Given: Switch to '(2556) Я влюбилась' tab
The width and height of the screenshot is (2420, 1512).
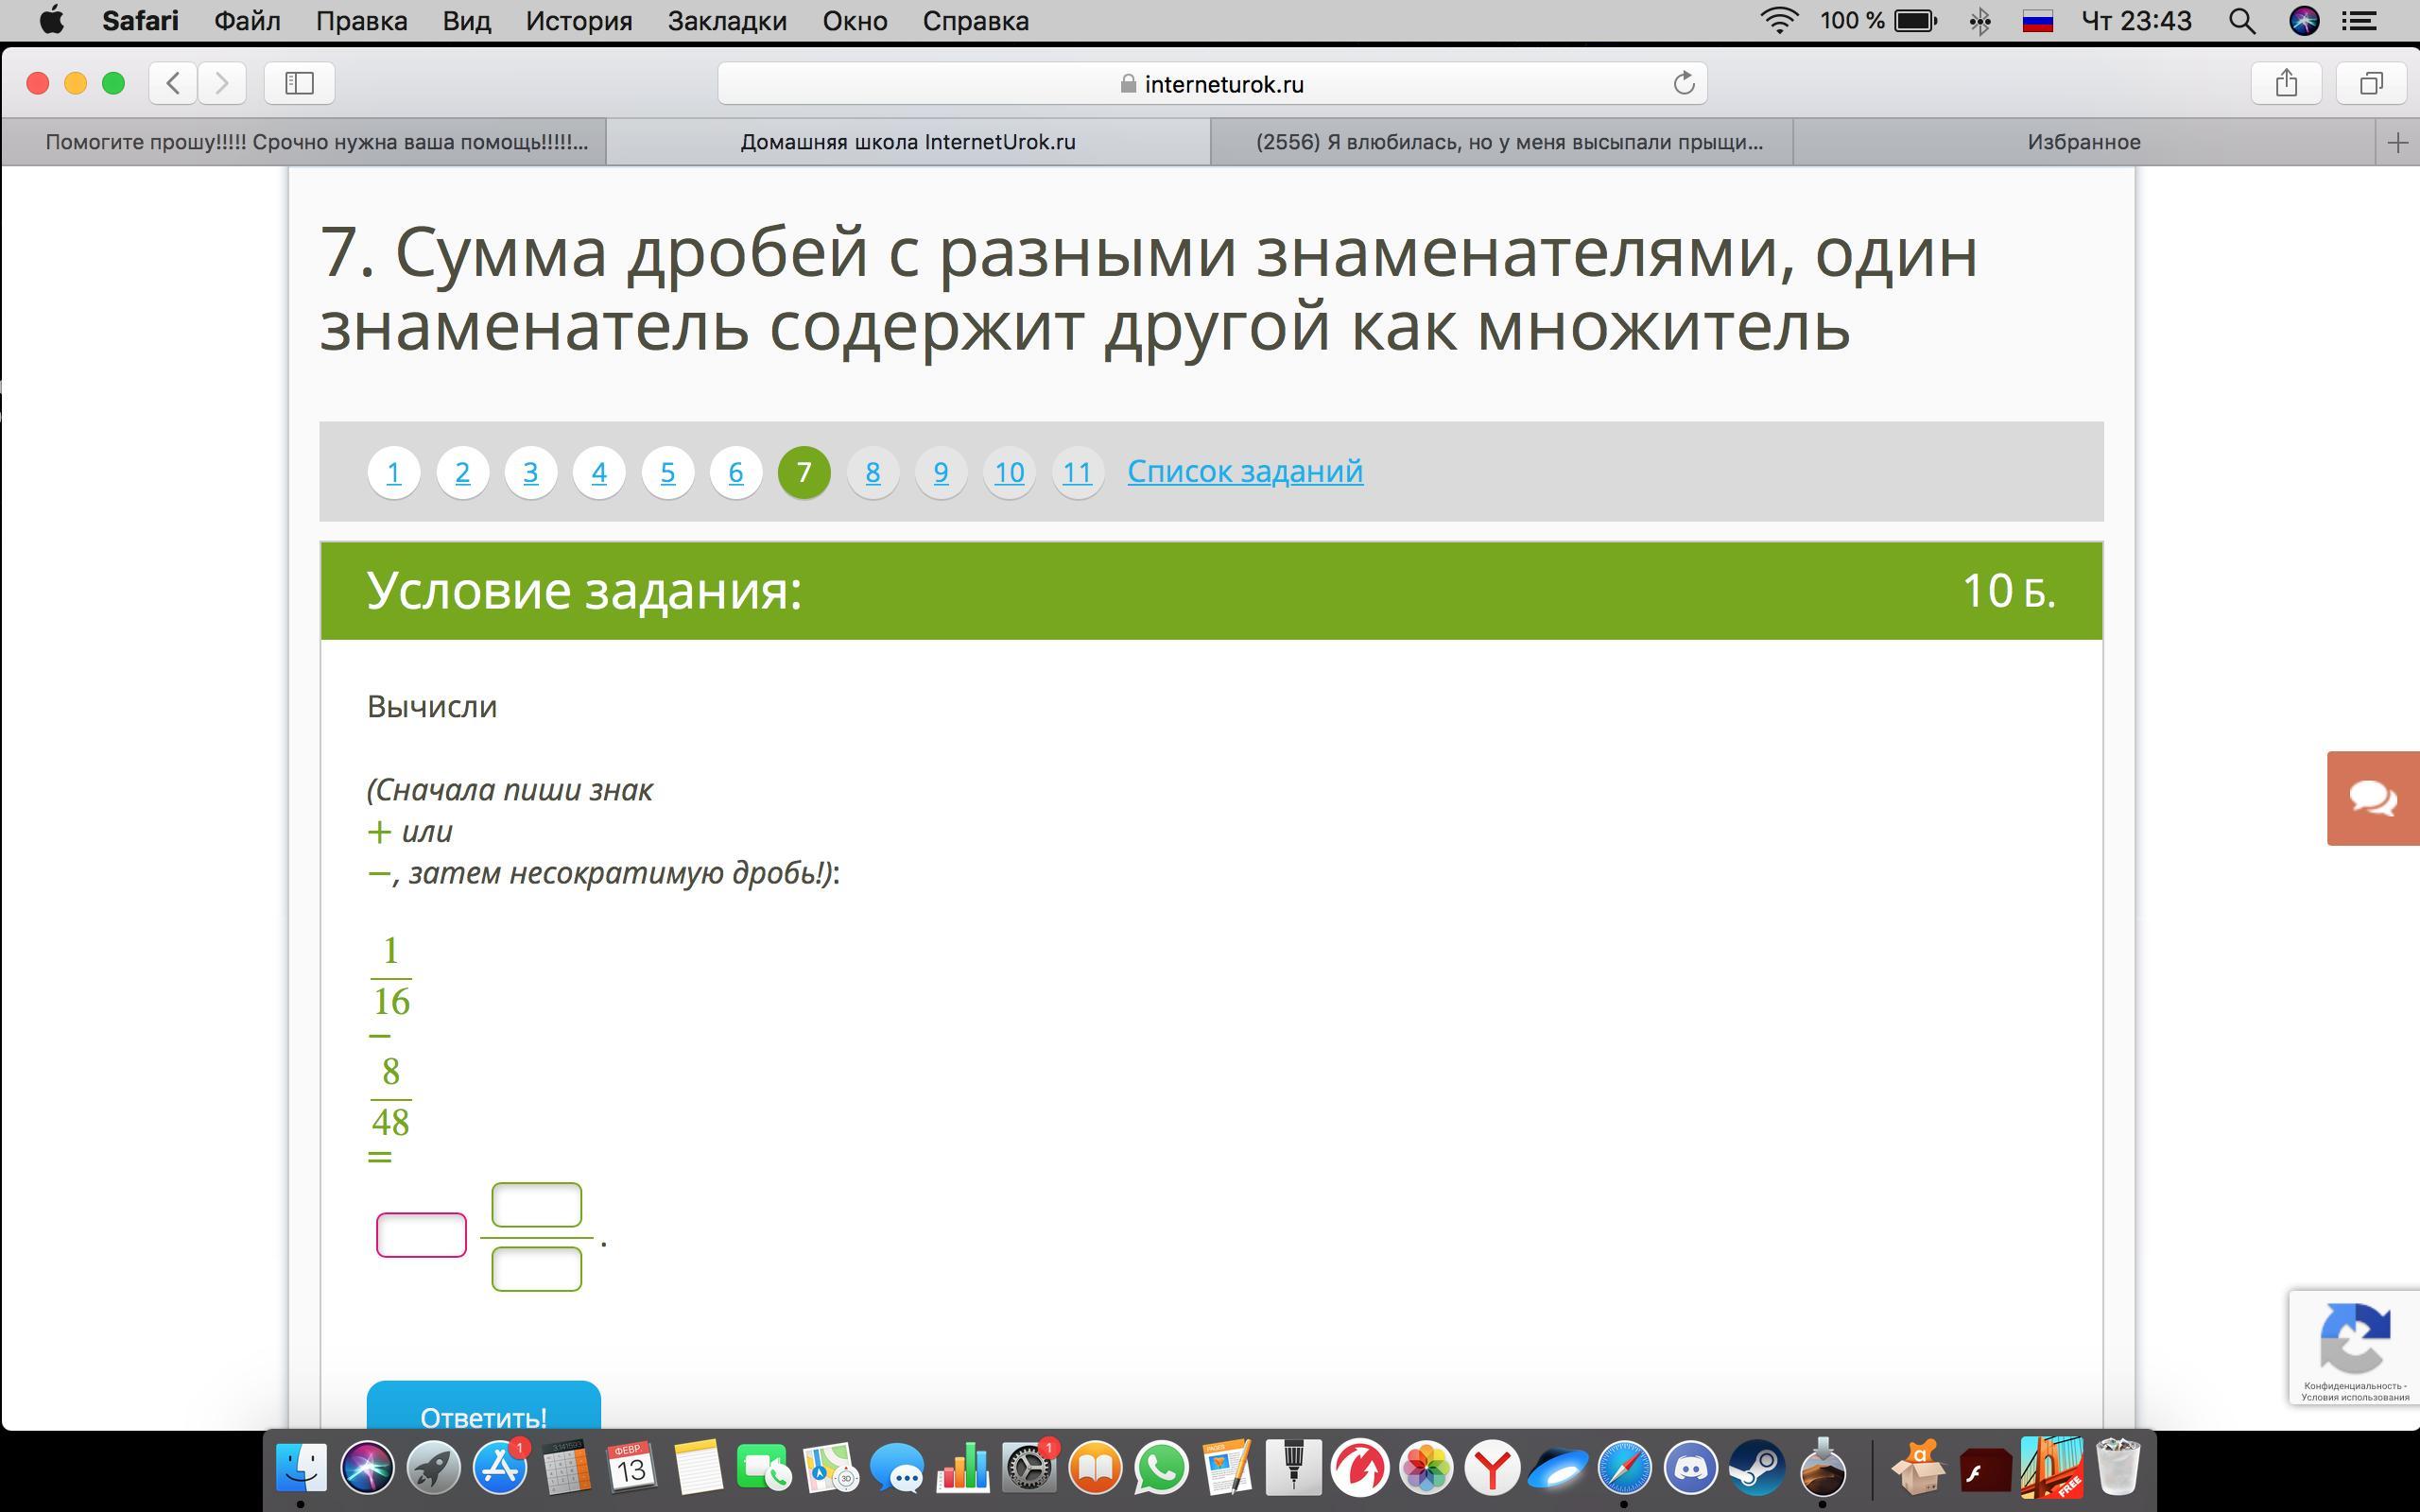Looking at the screenshot, I should [1502, 142].
